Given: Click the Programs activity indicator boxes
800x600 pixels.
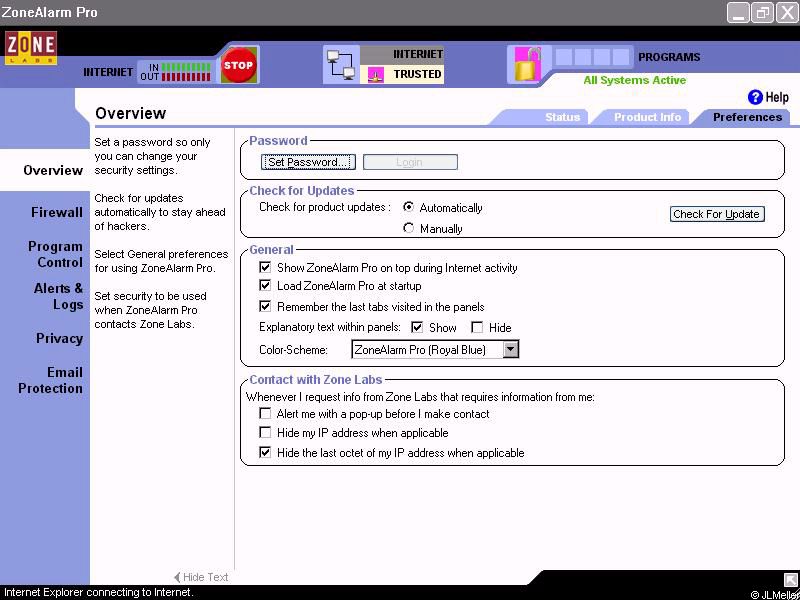Looking at the screenshot, I should [592, 57].
